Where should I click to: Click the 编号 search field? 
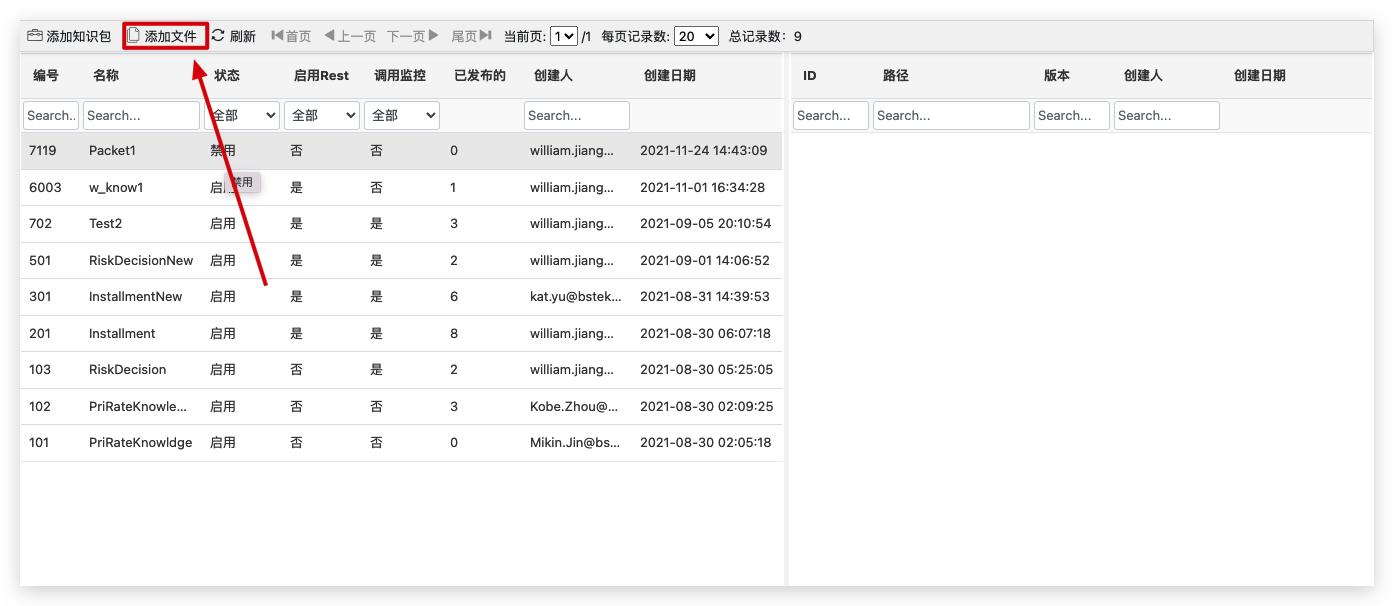click(x=51, y=116)
